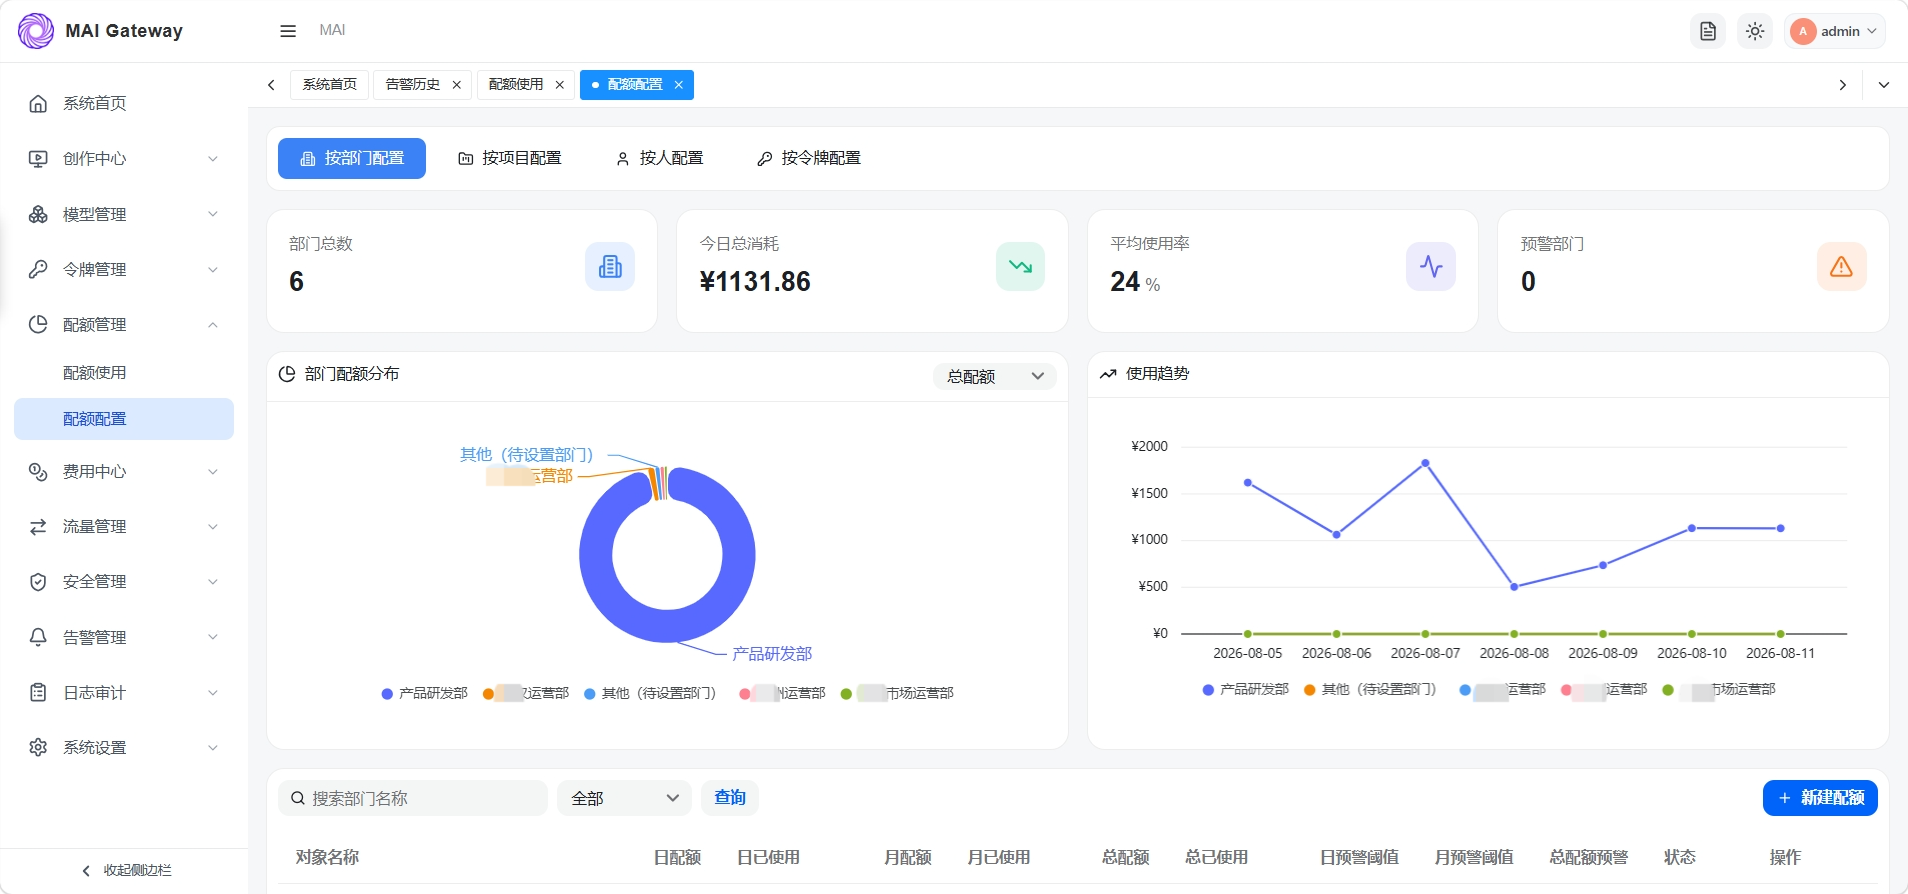Open the 总配额 dropdown in chart

(995, 376)
